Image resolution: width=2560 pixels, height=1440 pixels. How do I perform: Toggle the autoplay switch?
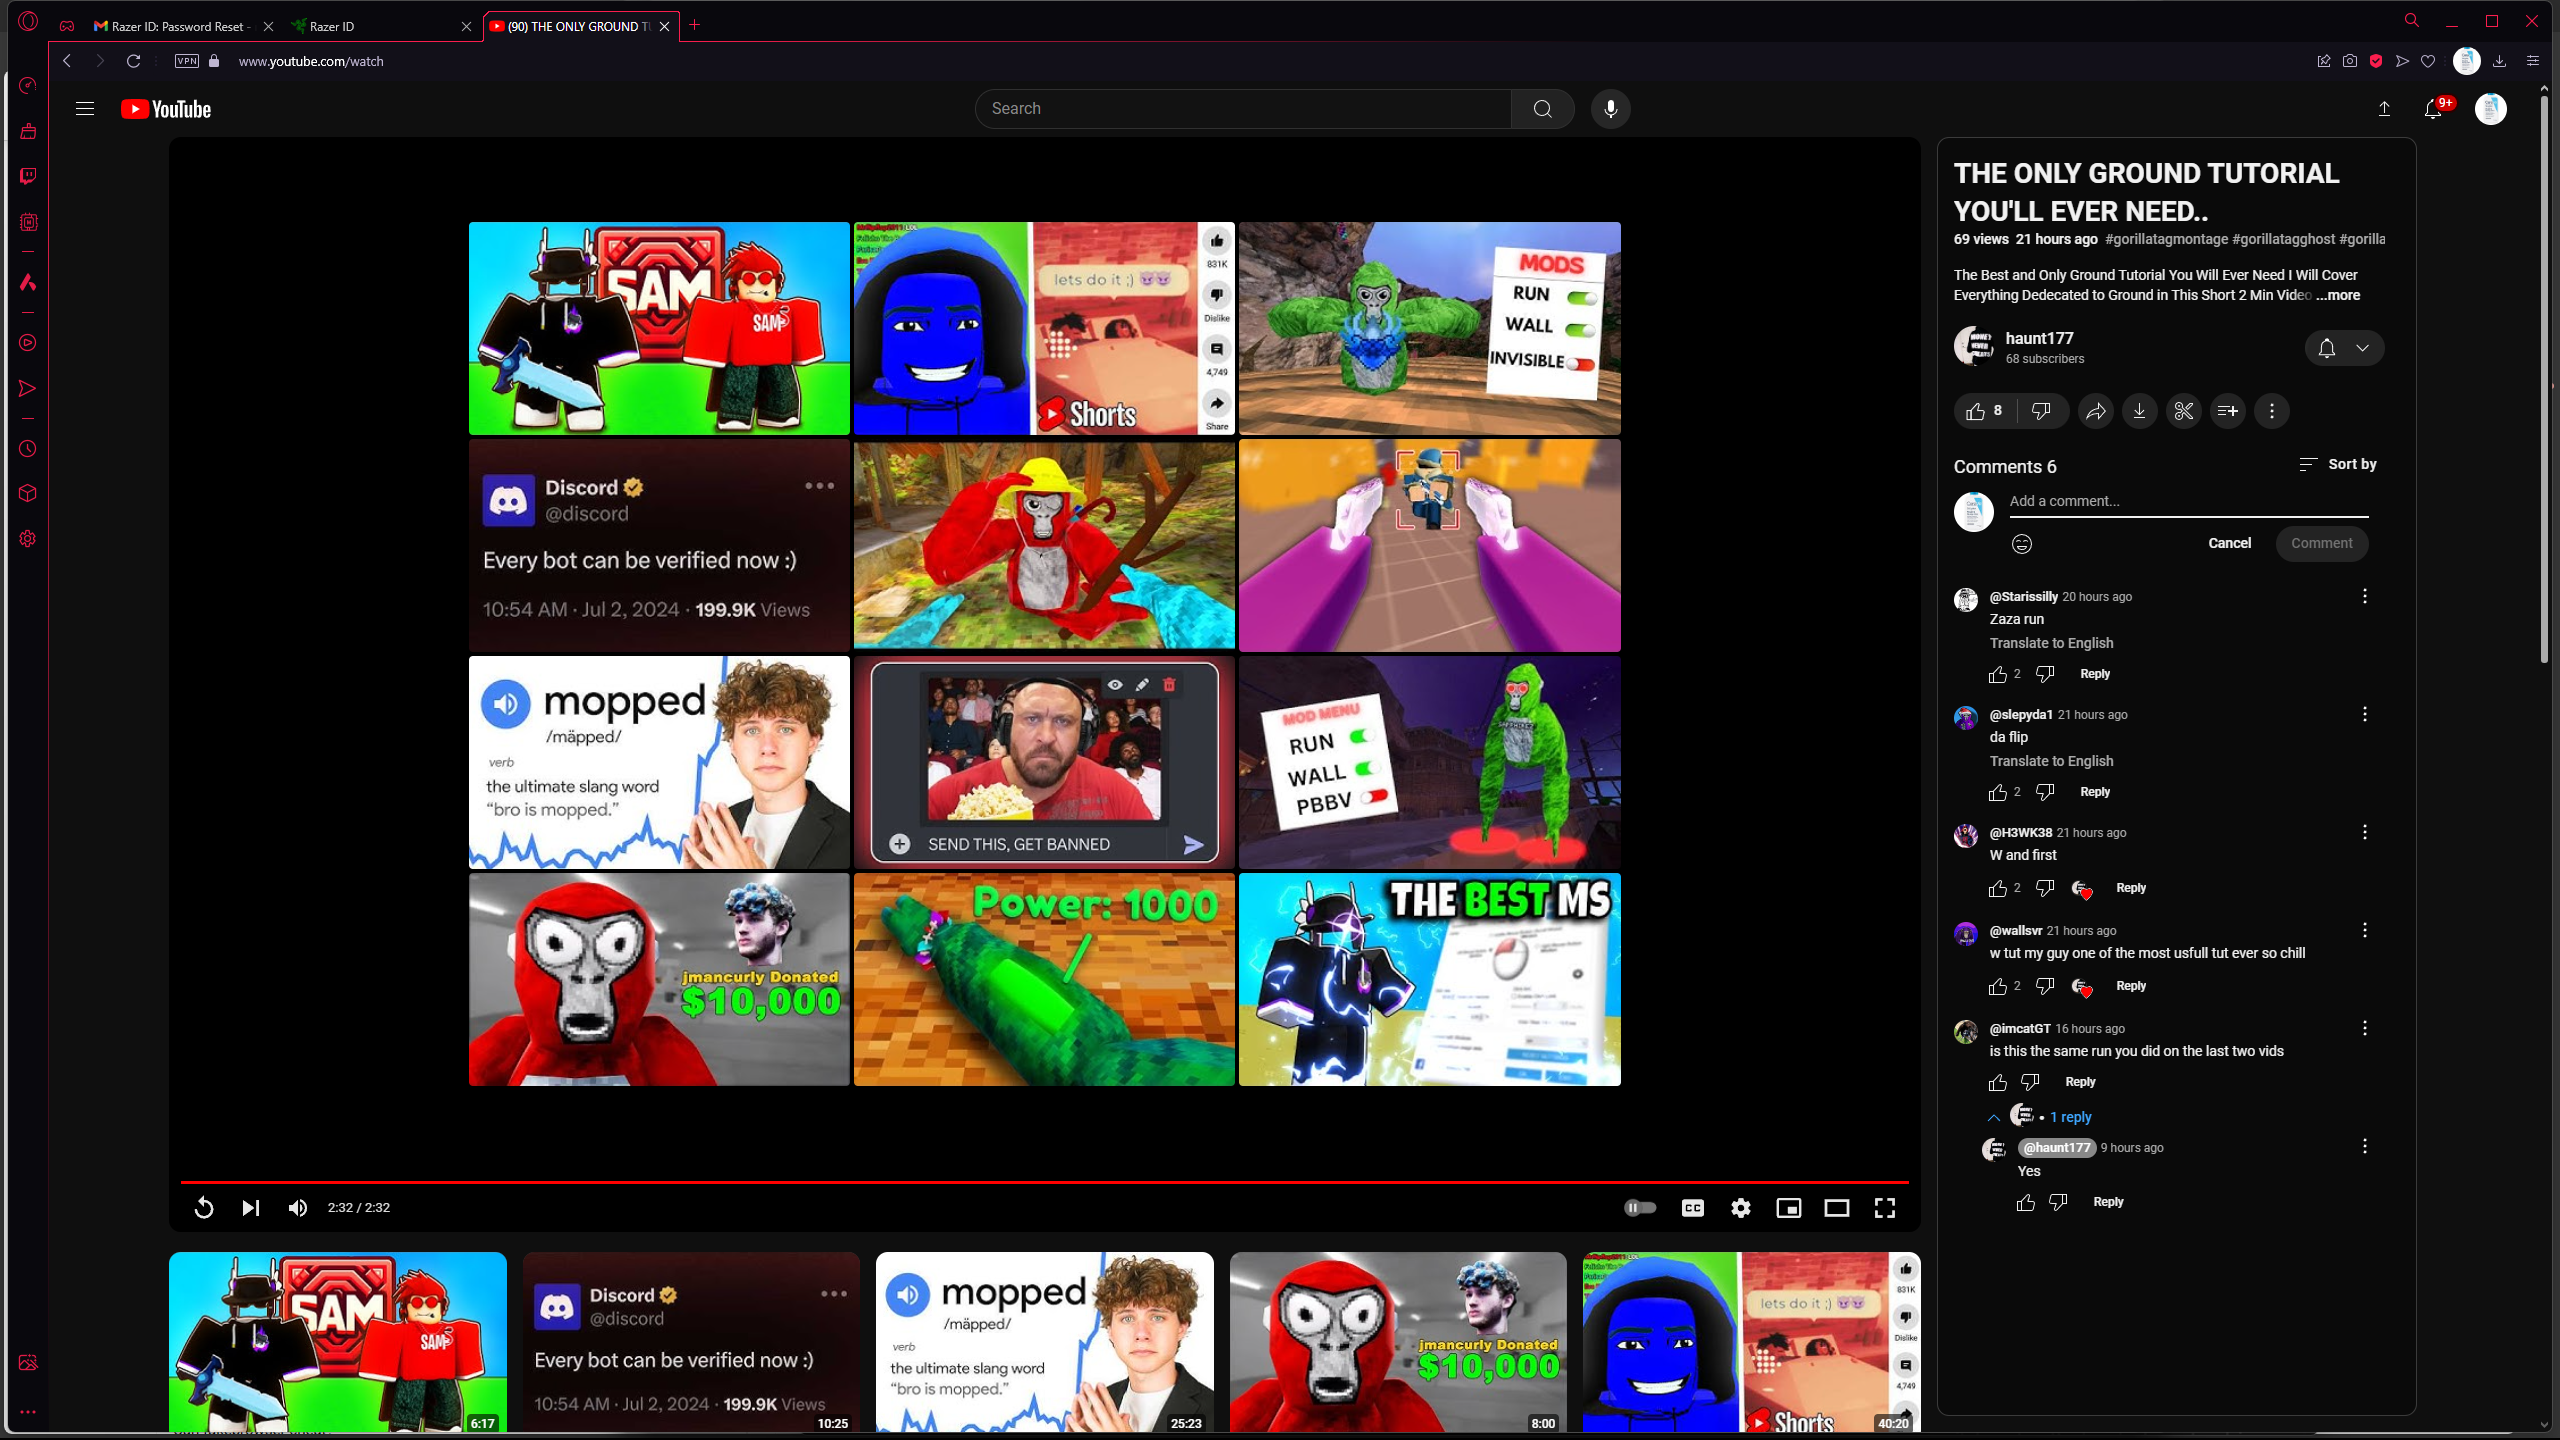click(x=1640, y=1208)
